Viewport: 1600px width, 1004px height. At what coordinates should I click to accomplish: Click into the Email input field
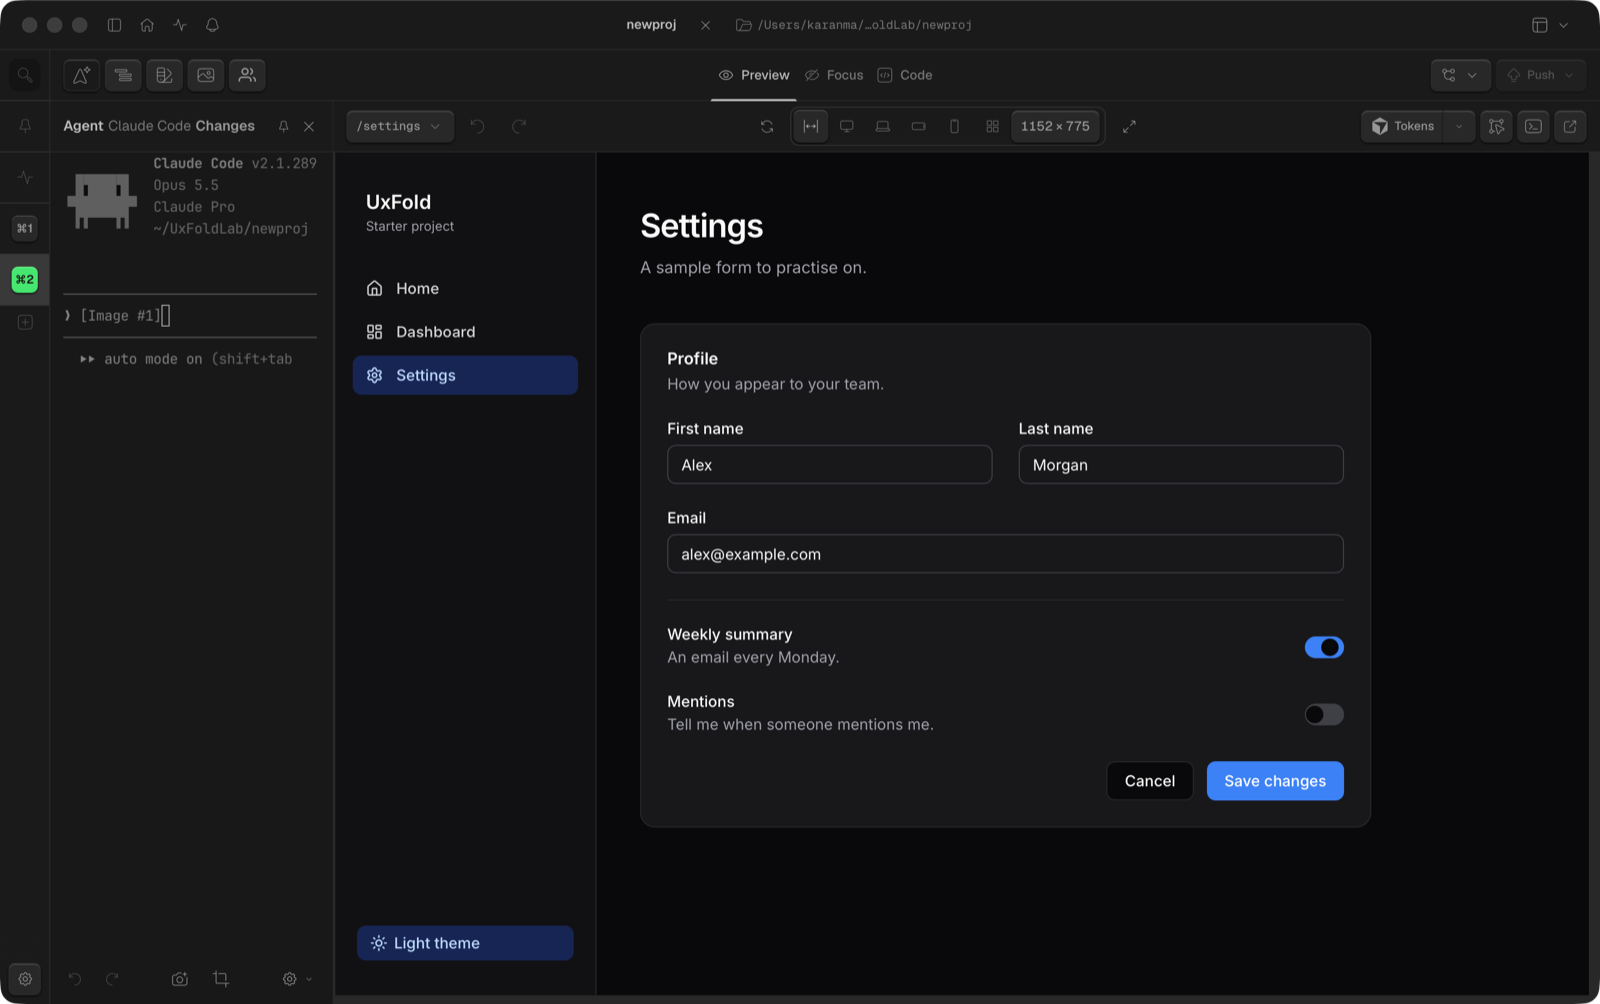1005,554
